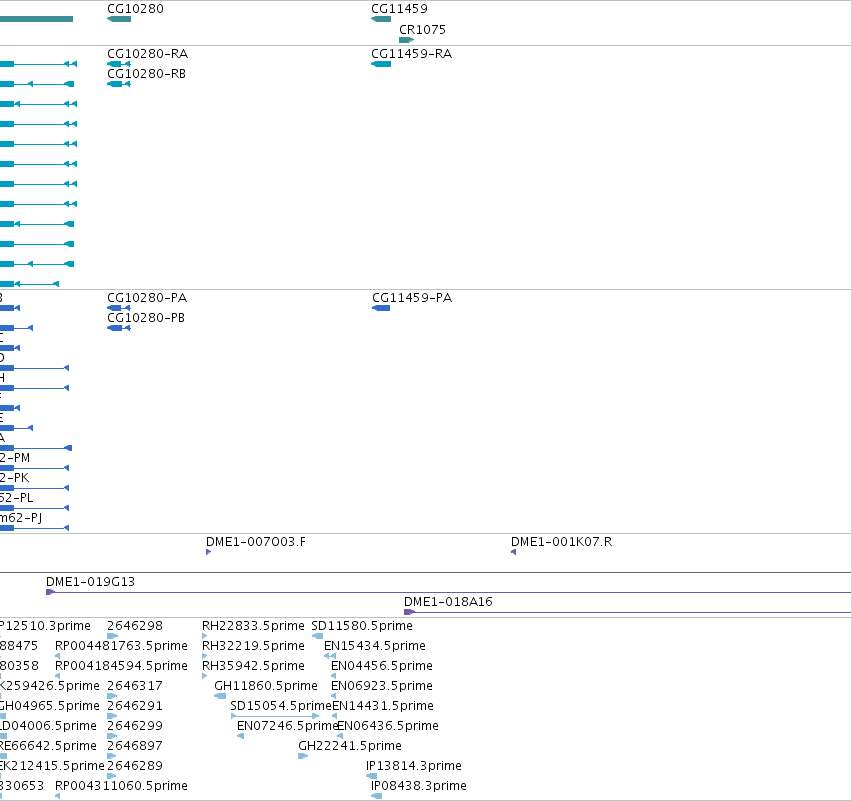Click the CG11459 gene label

point(399,9)
